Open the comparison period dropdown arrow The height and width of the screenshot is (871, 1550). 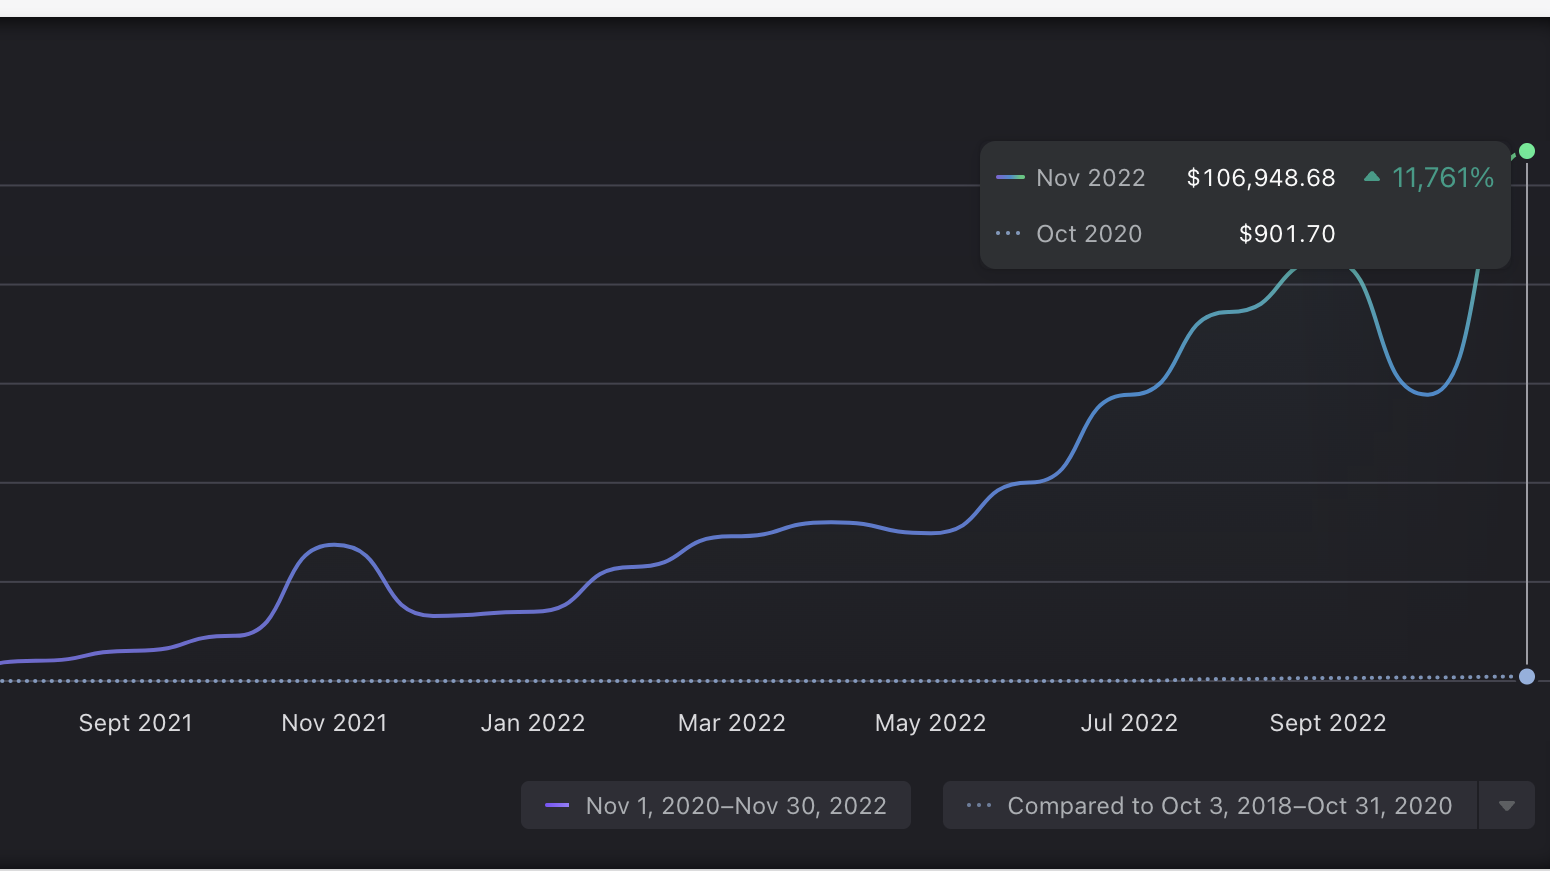(1506, 806)
